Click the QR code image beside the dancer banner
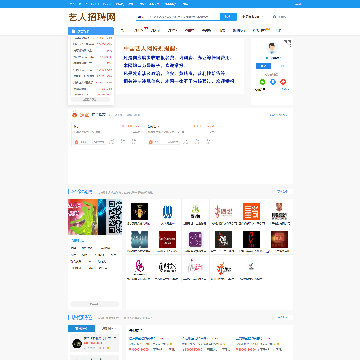Screen dimensions: 360x360 coord(115,217)
